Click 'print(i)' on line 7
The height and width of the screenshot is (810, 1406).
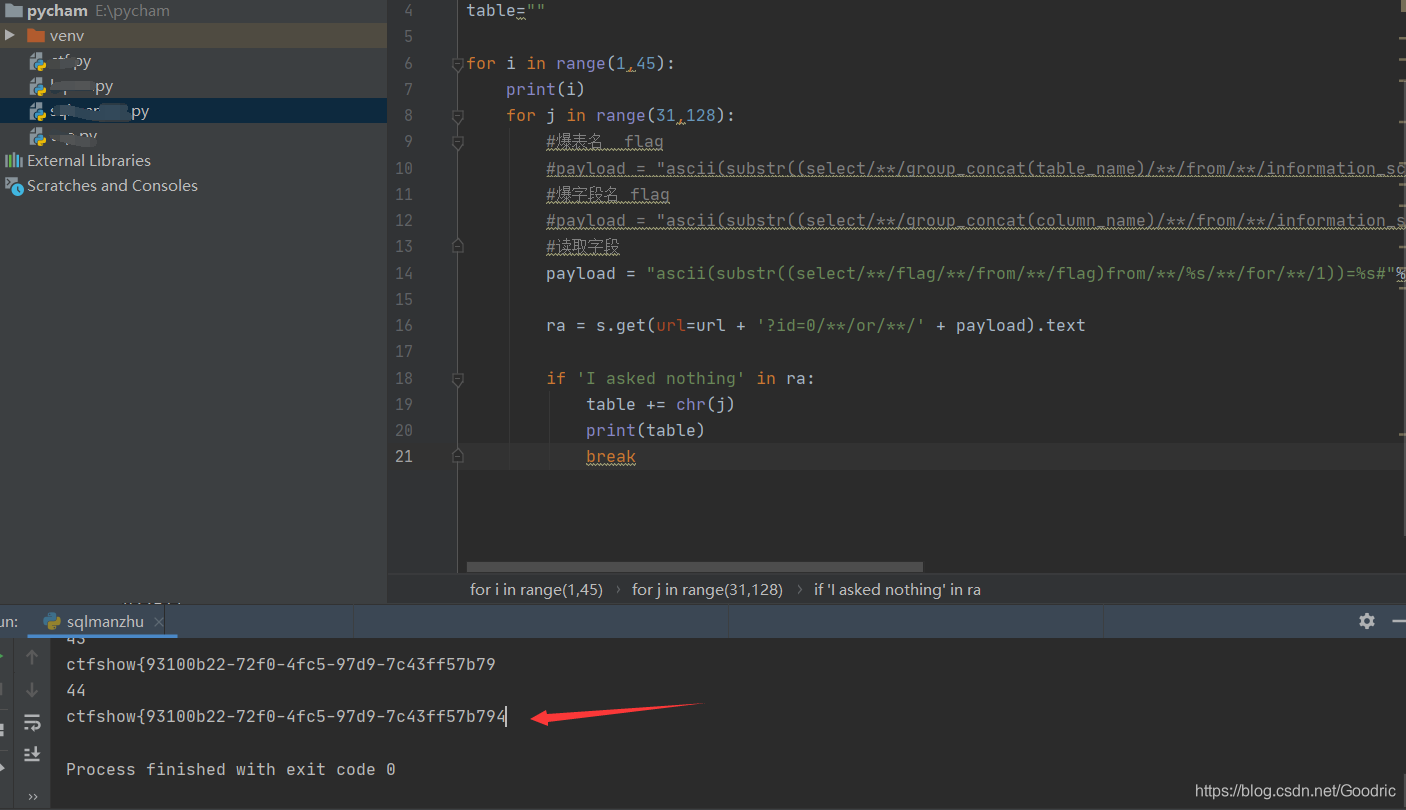(545, 89)
